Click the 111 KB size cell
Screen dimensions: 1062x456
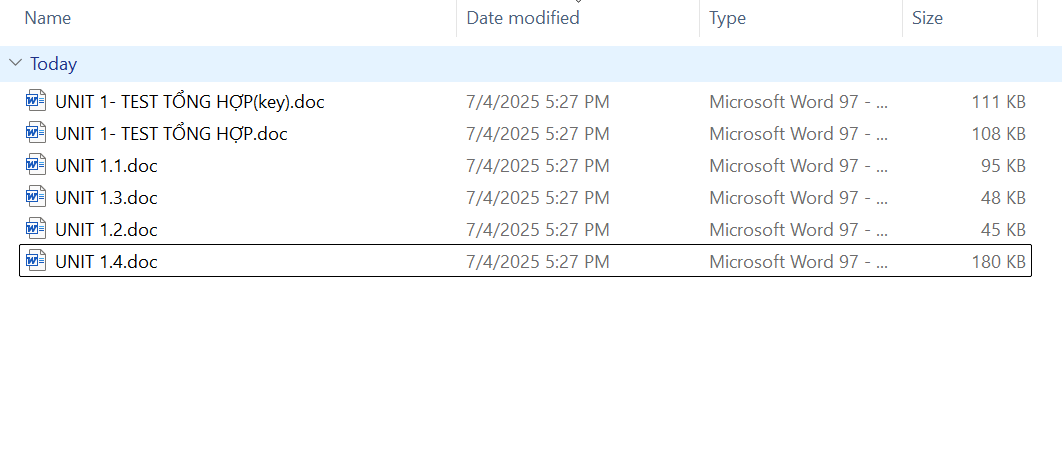pos(998,101)
